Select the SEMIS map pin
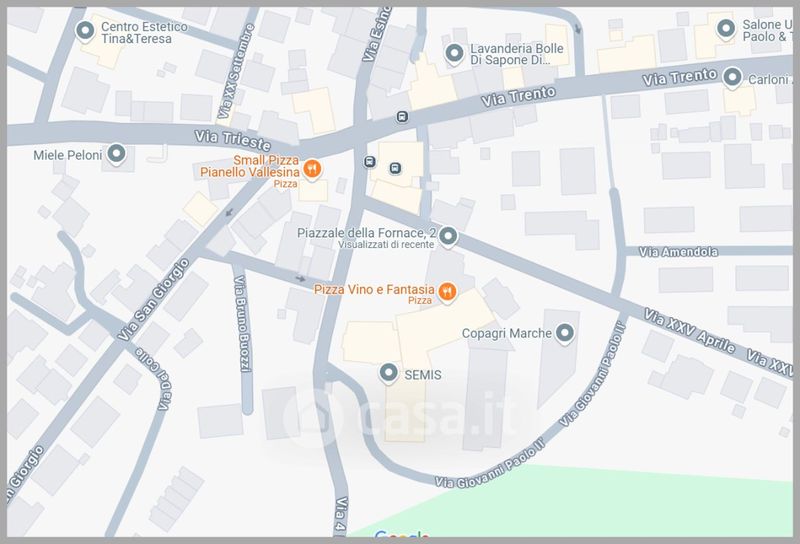 click(389, 373)
